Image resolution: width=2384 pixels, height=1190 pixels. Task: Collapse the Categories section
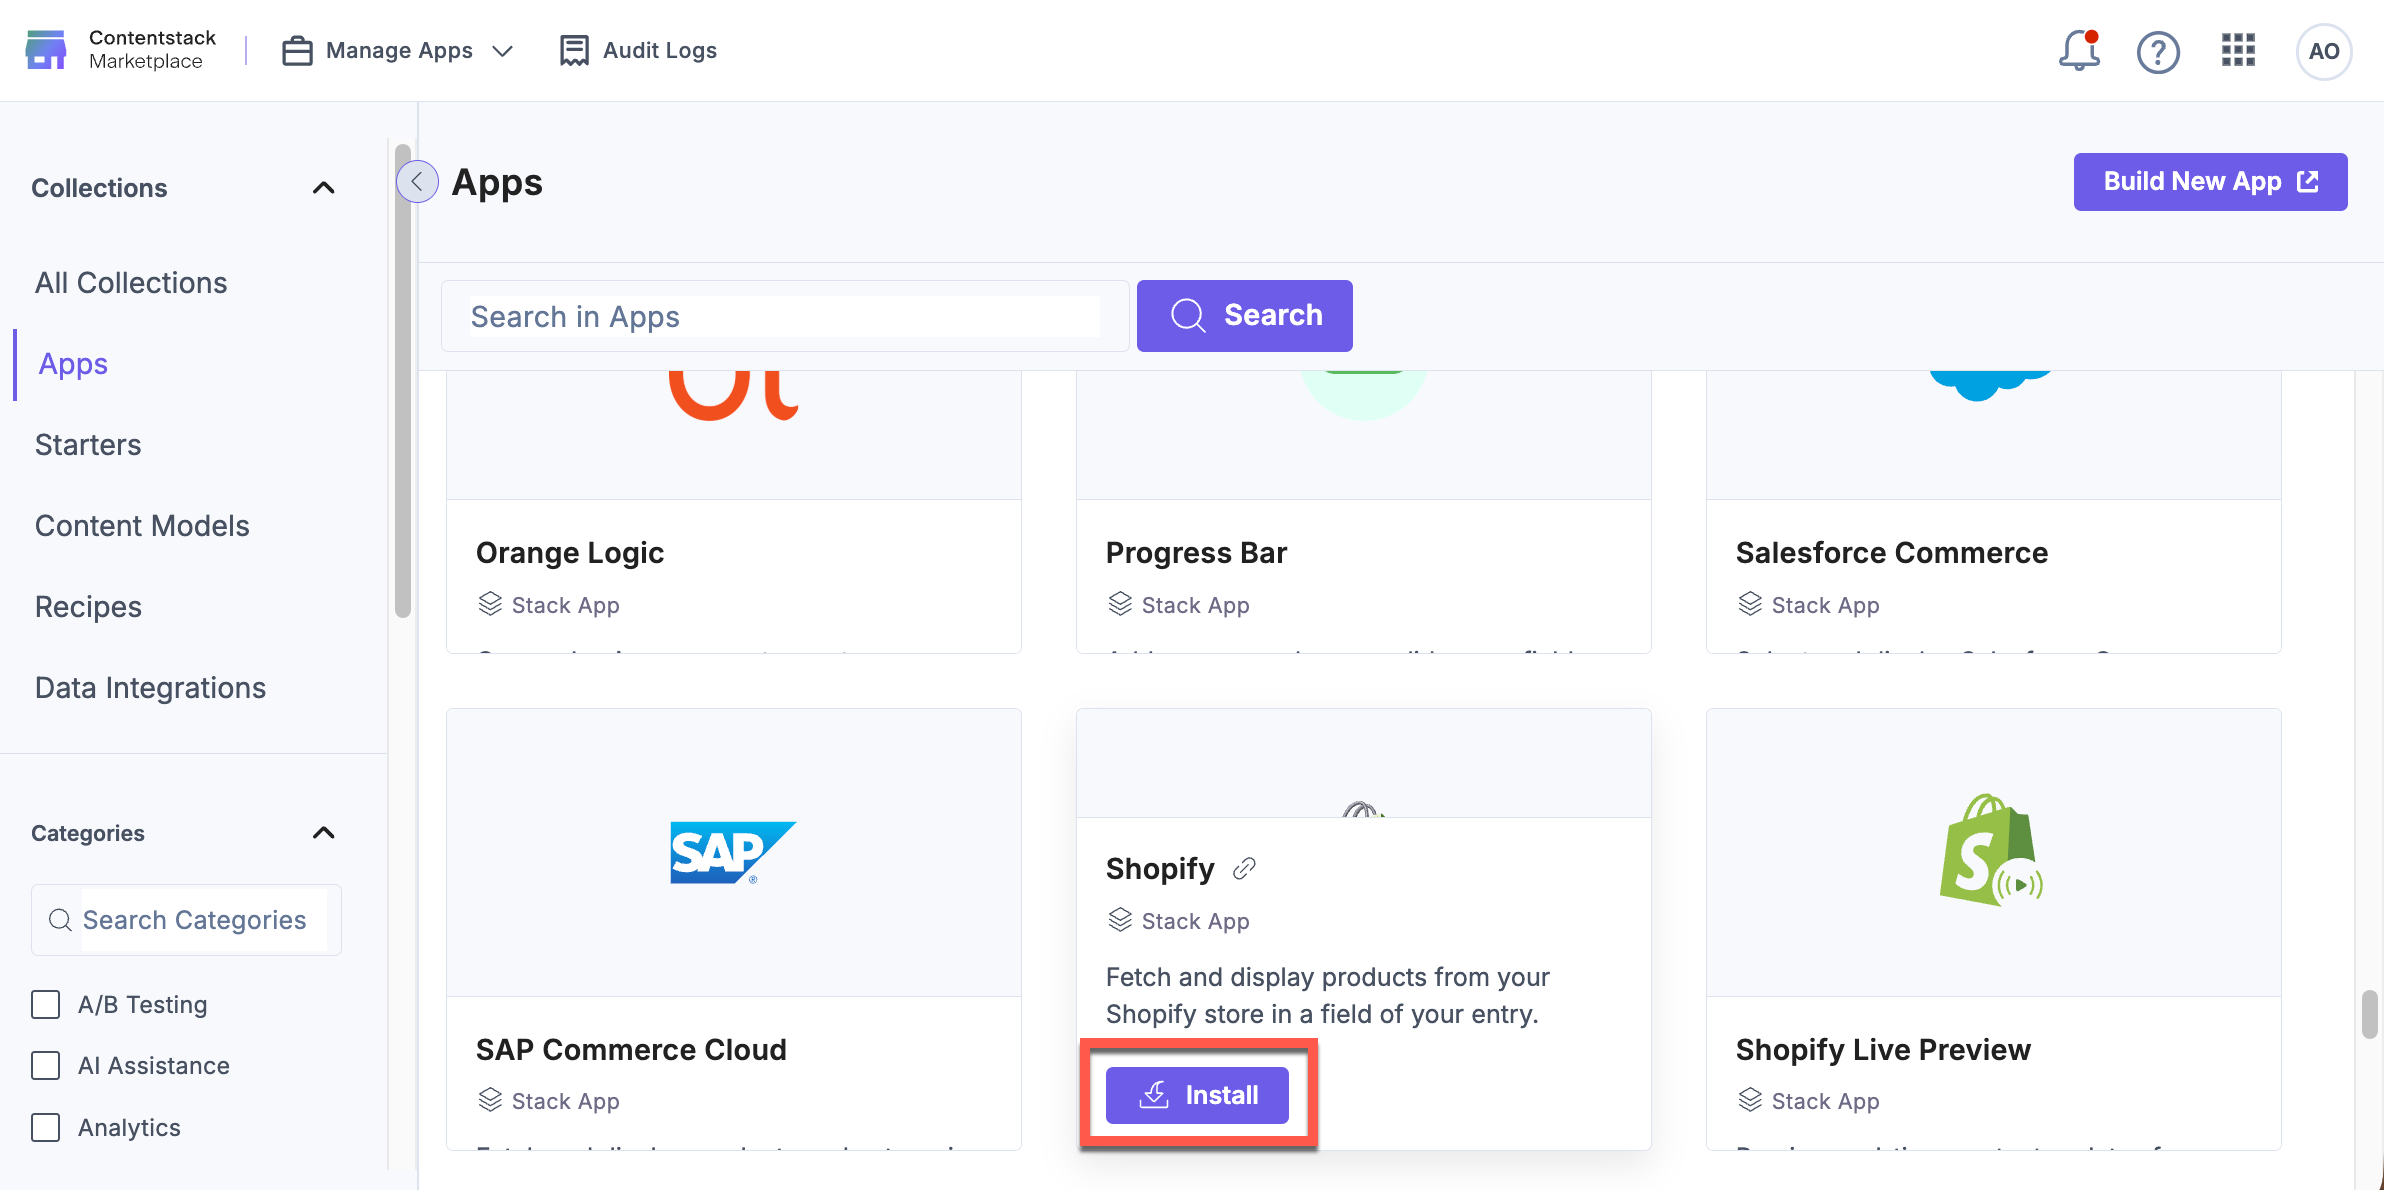pyautogui.click(x=323, y=833)
